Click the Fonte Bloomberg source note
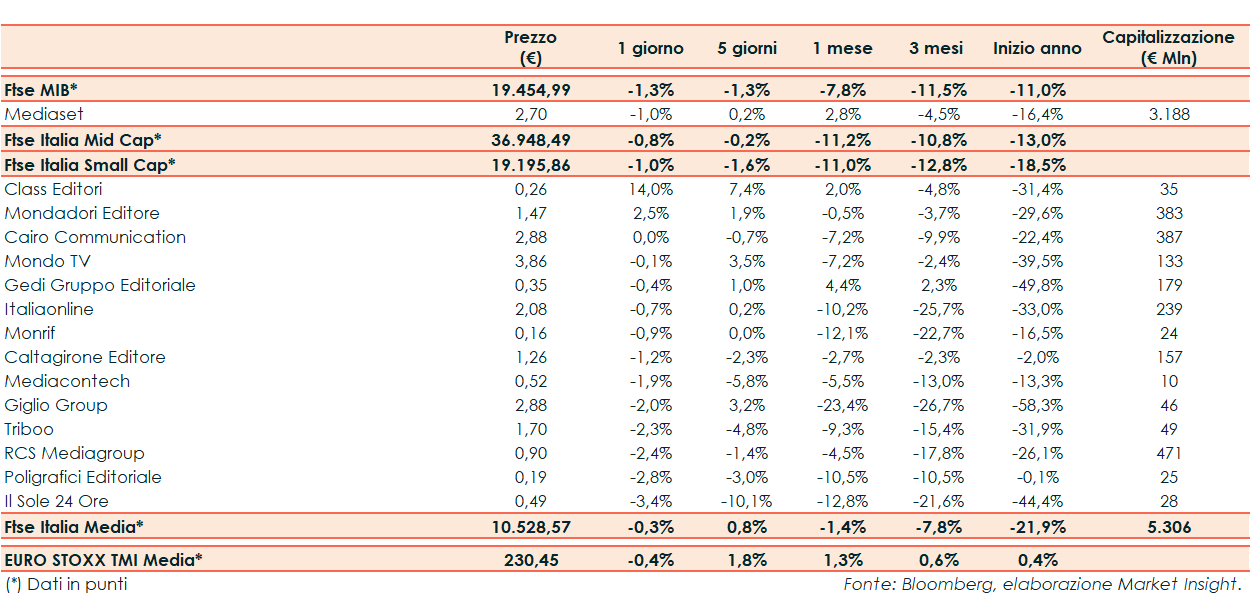 [1041, 584]
